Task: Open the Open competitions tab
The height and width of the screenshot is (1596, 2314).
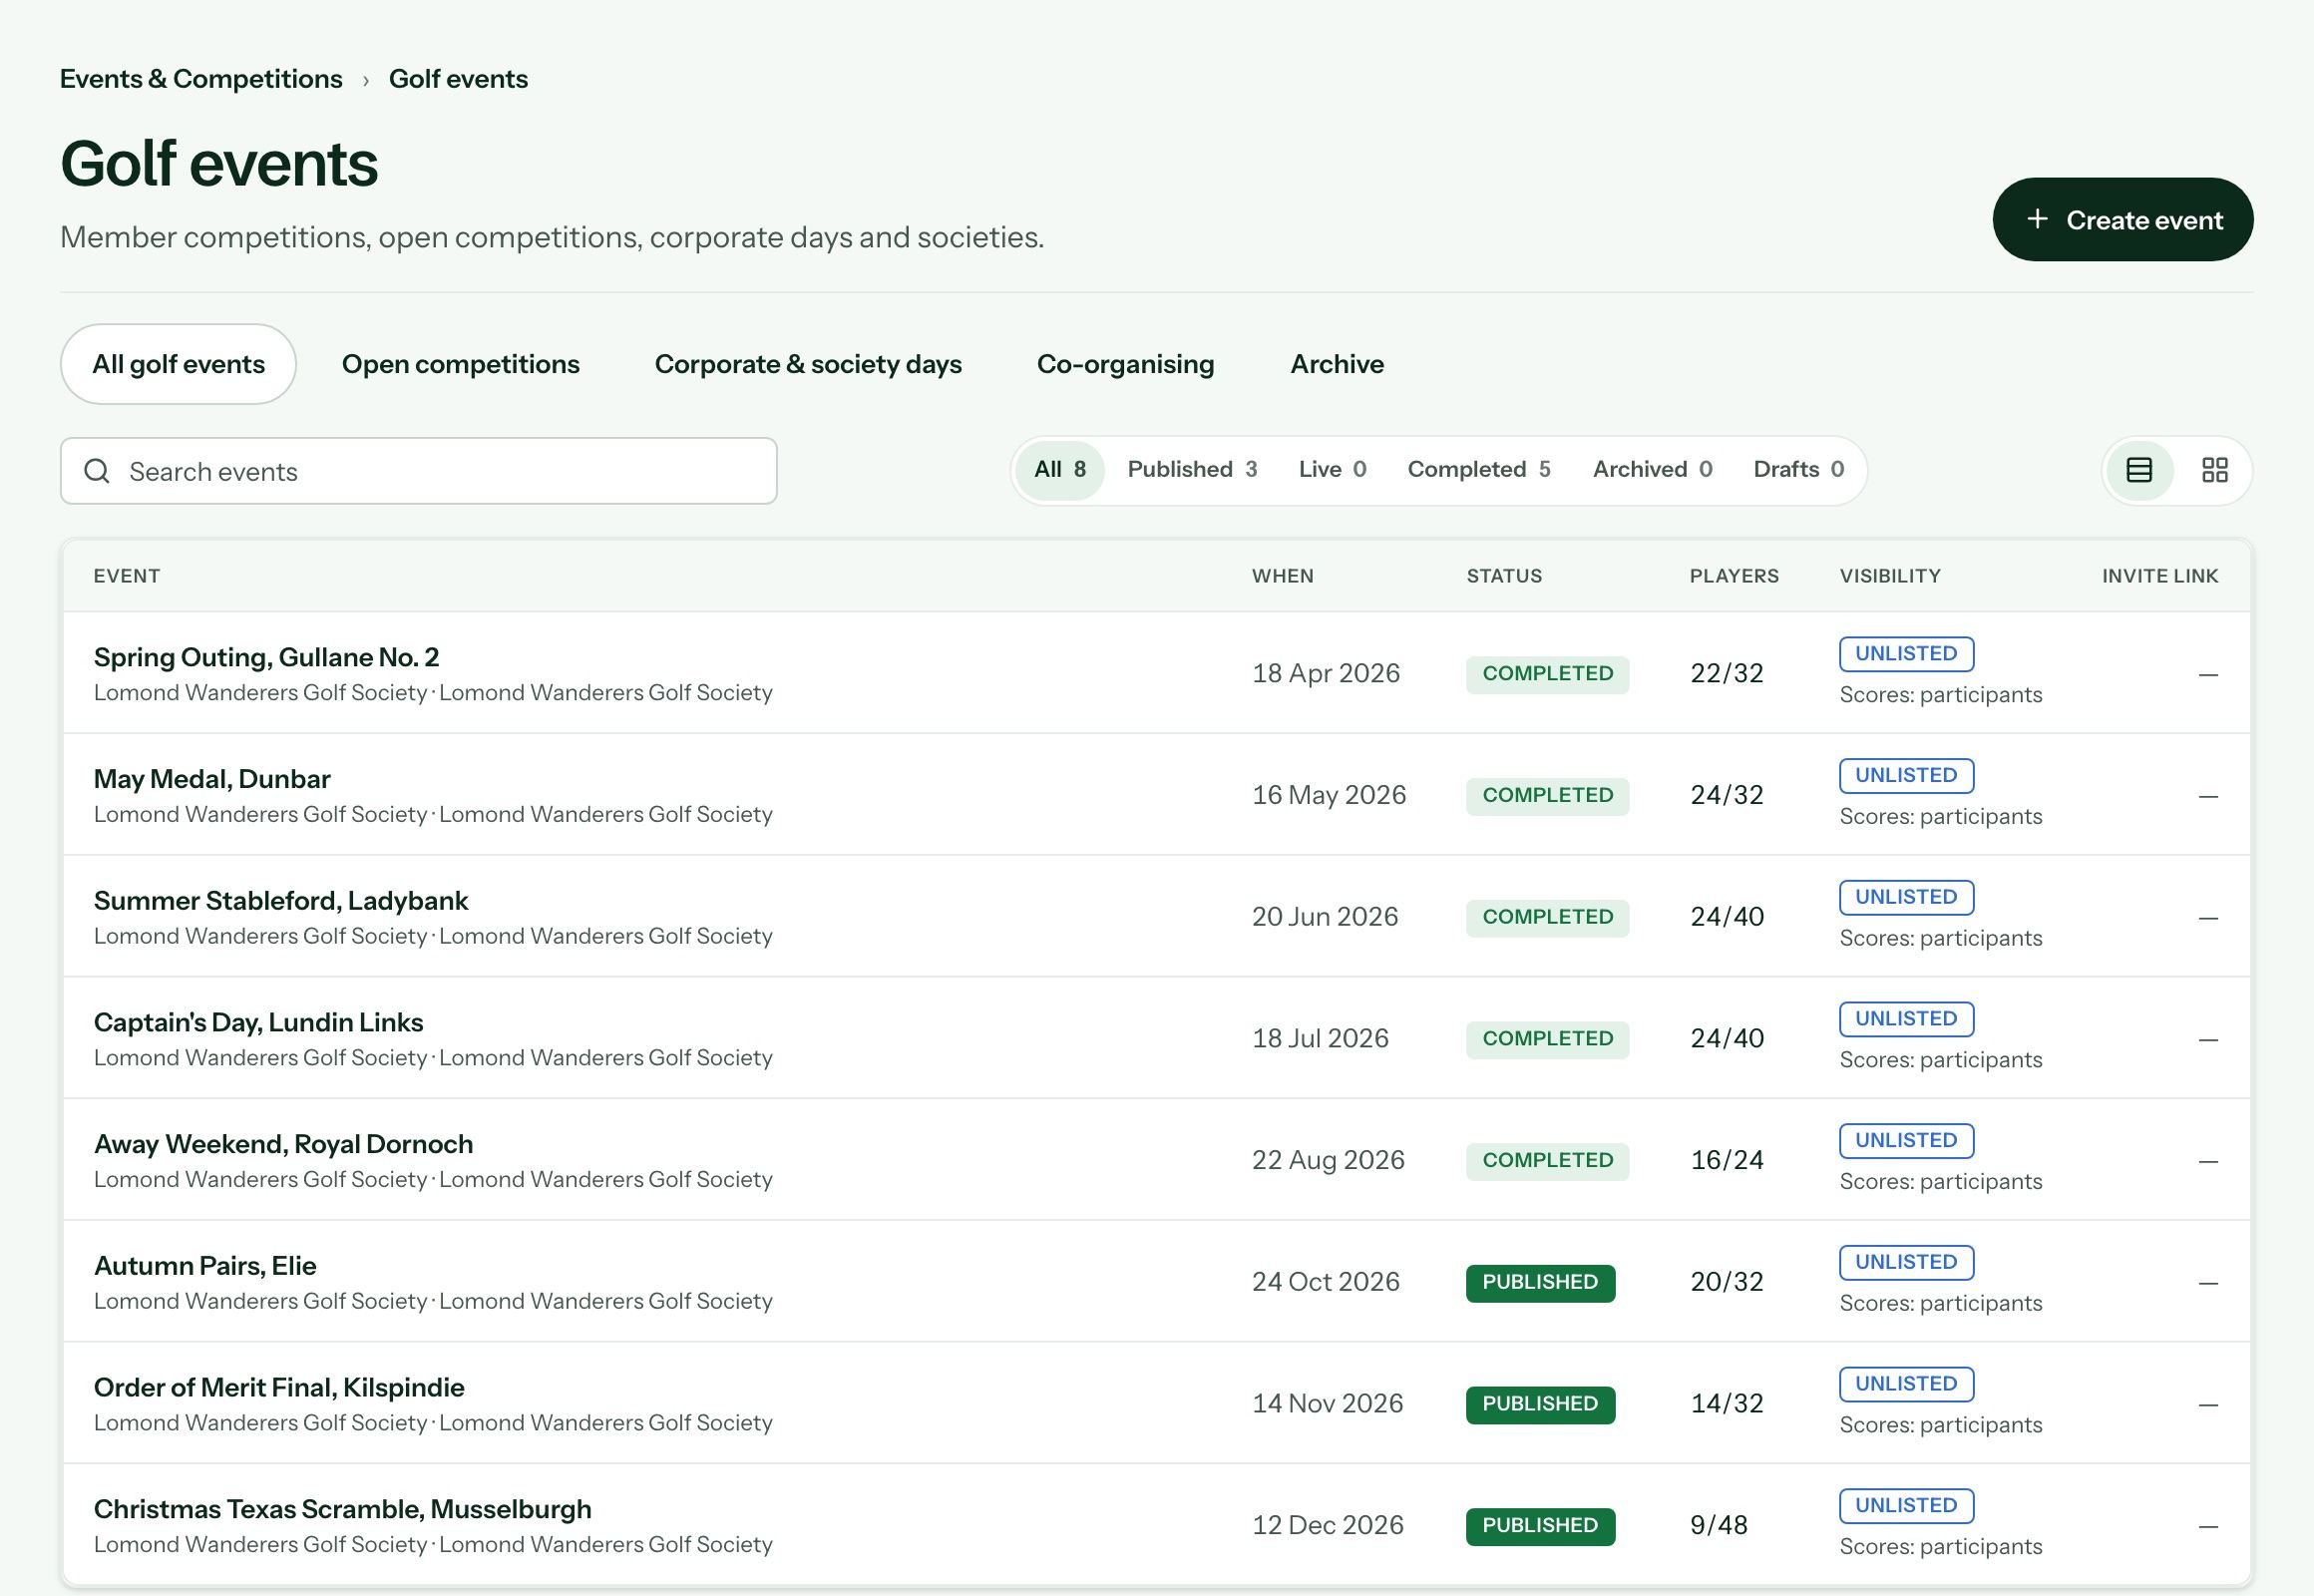Action: click(x=460, y=364)
